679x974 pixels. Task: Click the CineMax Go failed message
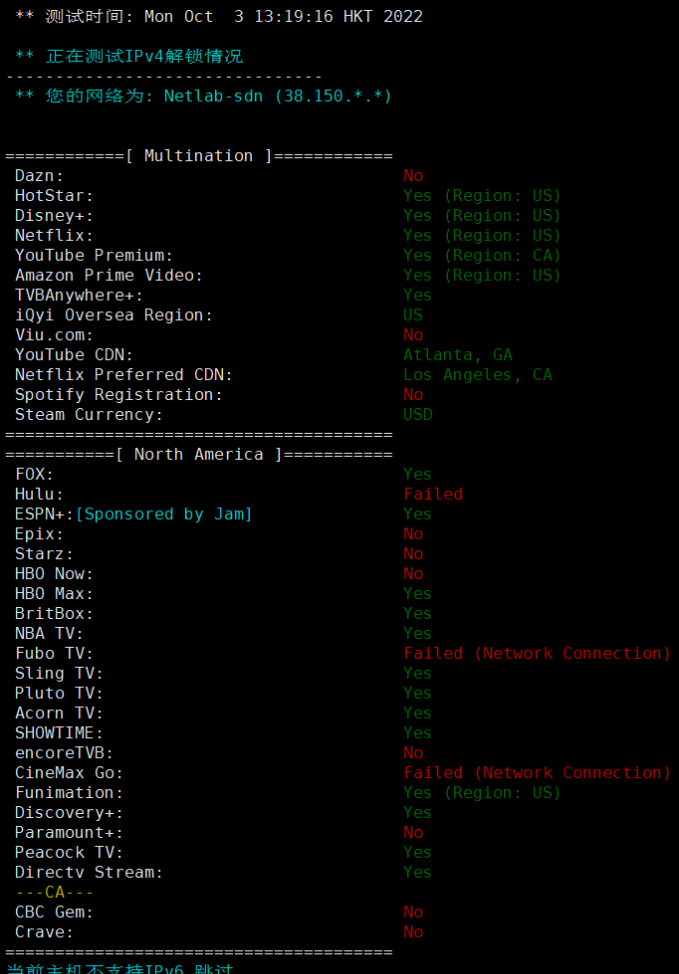pyautogui.click(x=536, y=773)
